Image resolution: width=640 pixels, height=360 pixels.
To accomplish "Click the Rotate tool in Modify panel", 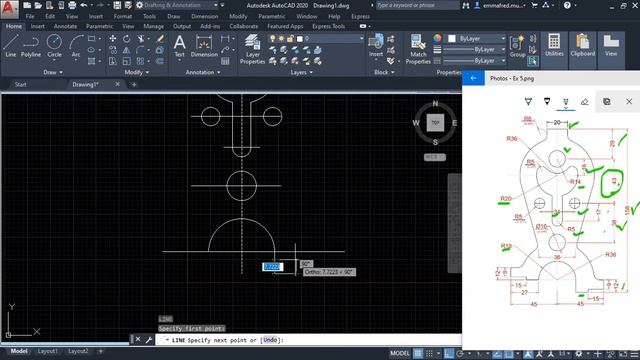I will click(127, 38).
